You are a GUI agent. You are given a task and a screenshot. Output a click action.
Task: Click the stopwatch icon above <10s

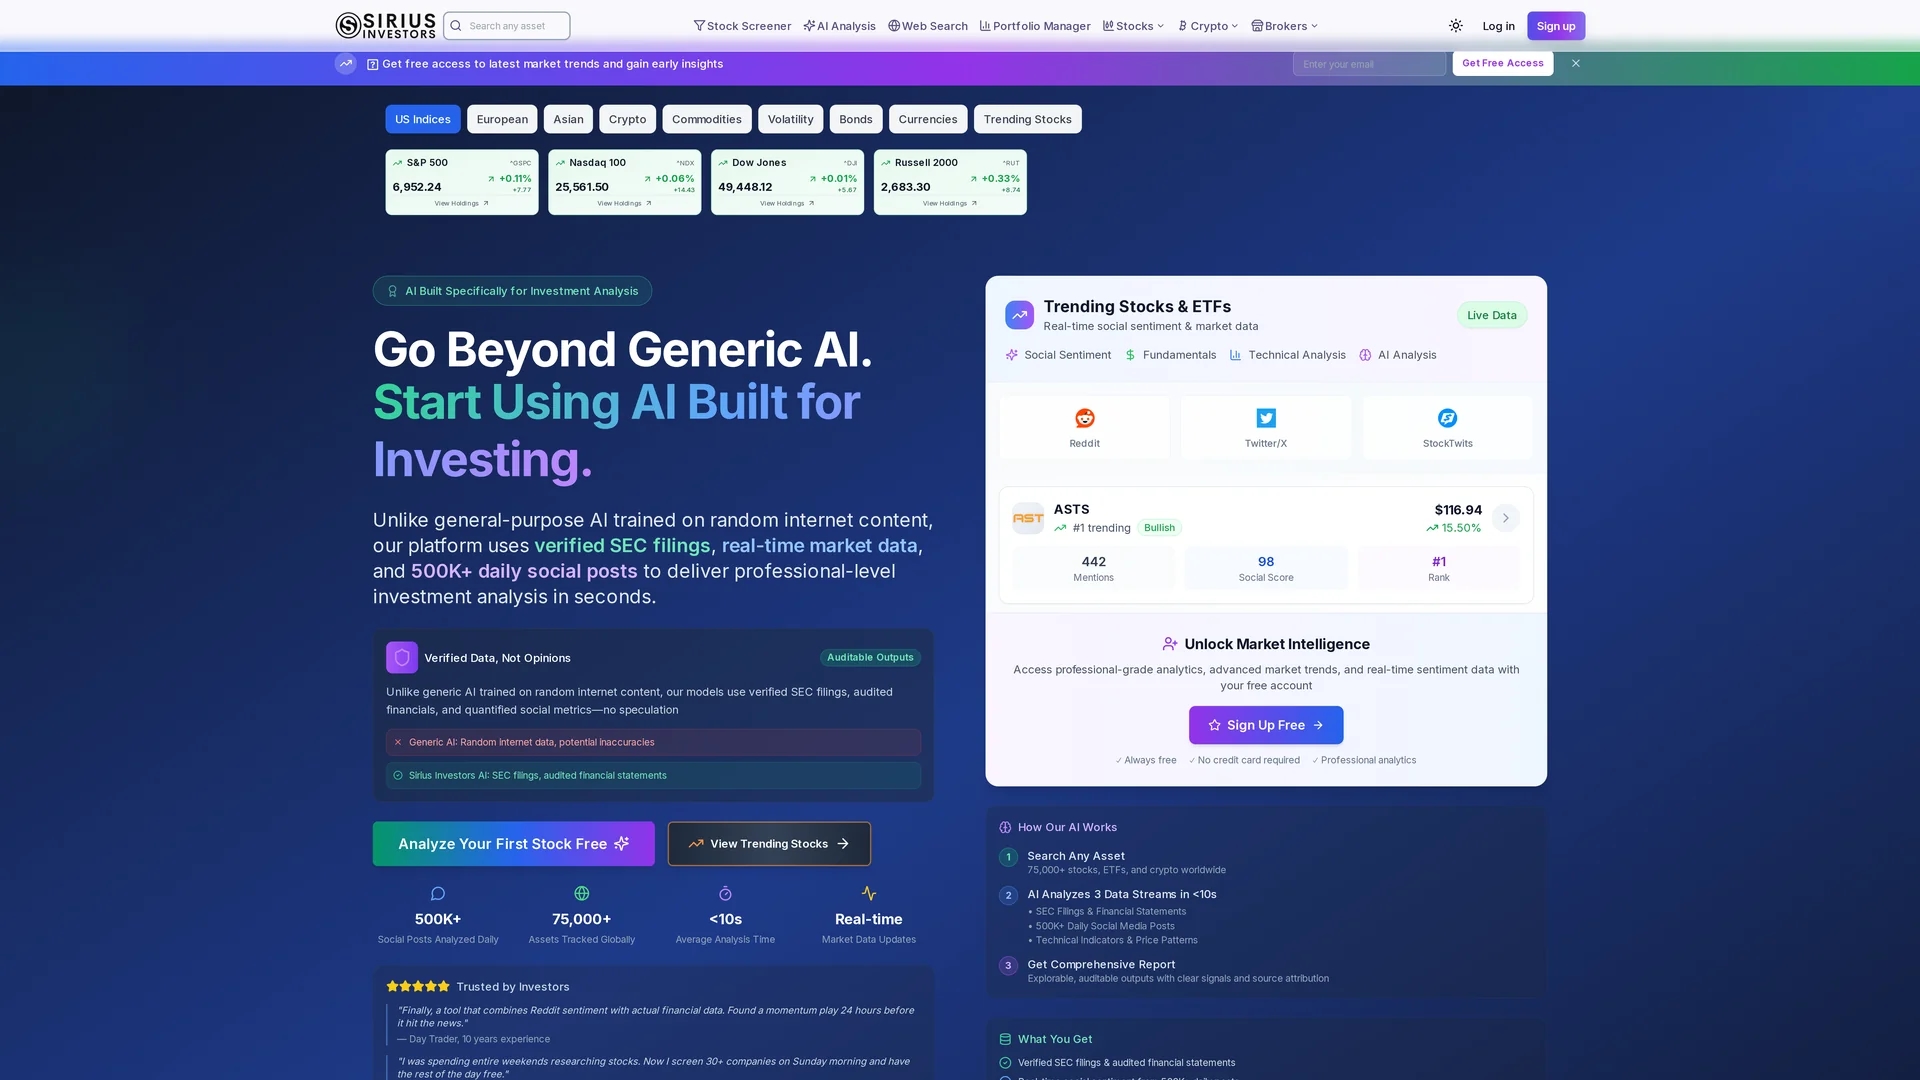(726, 893)
